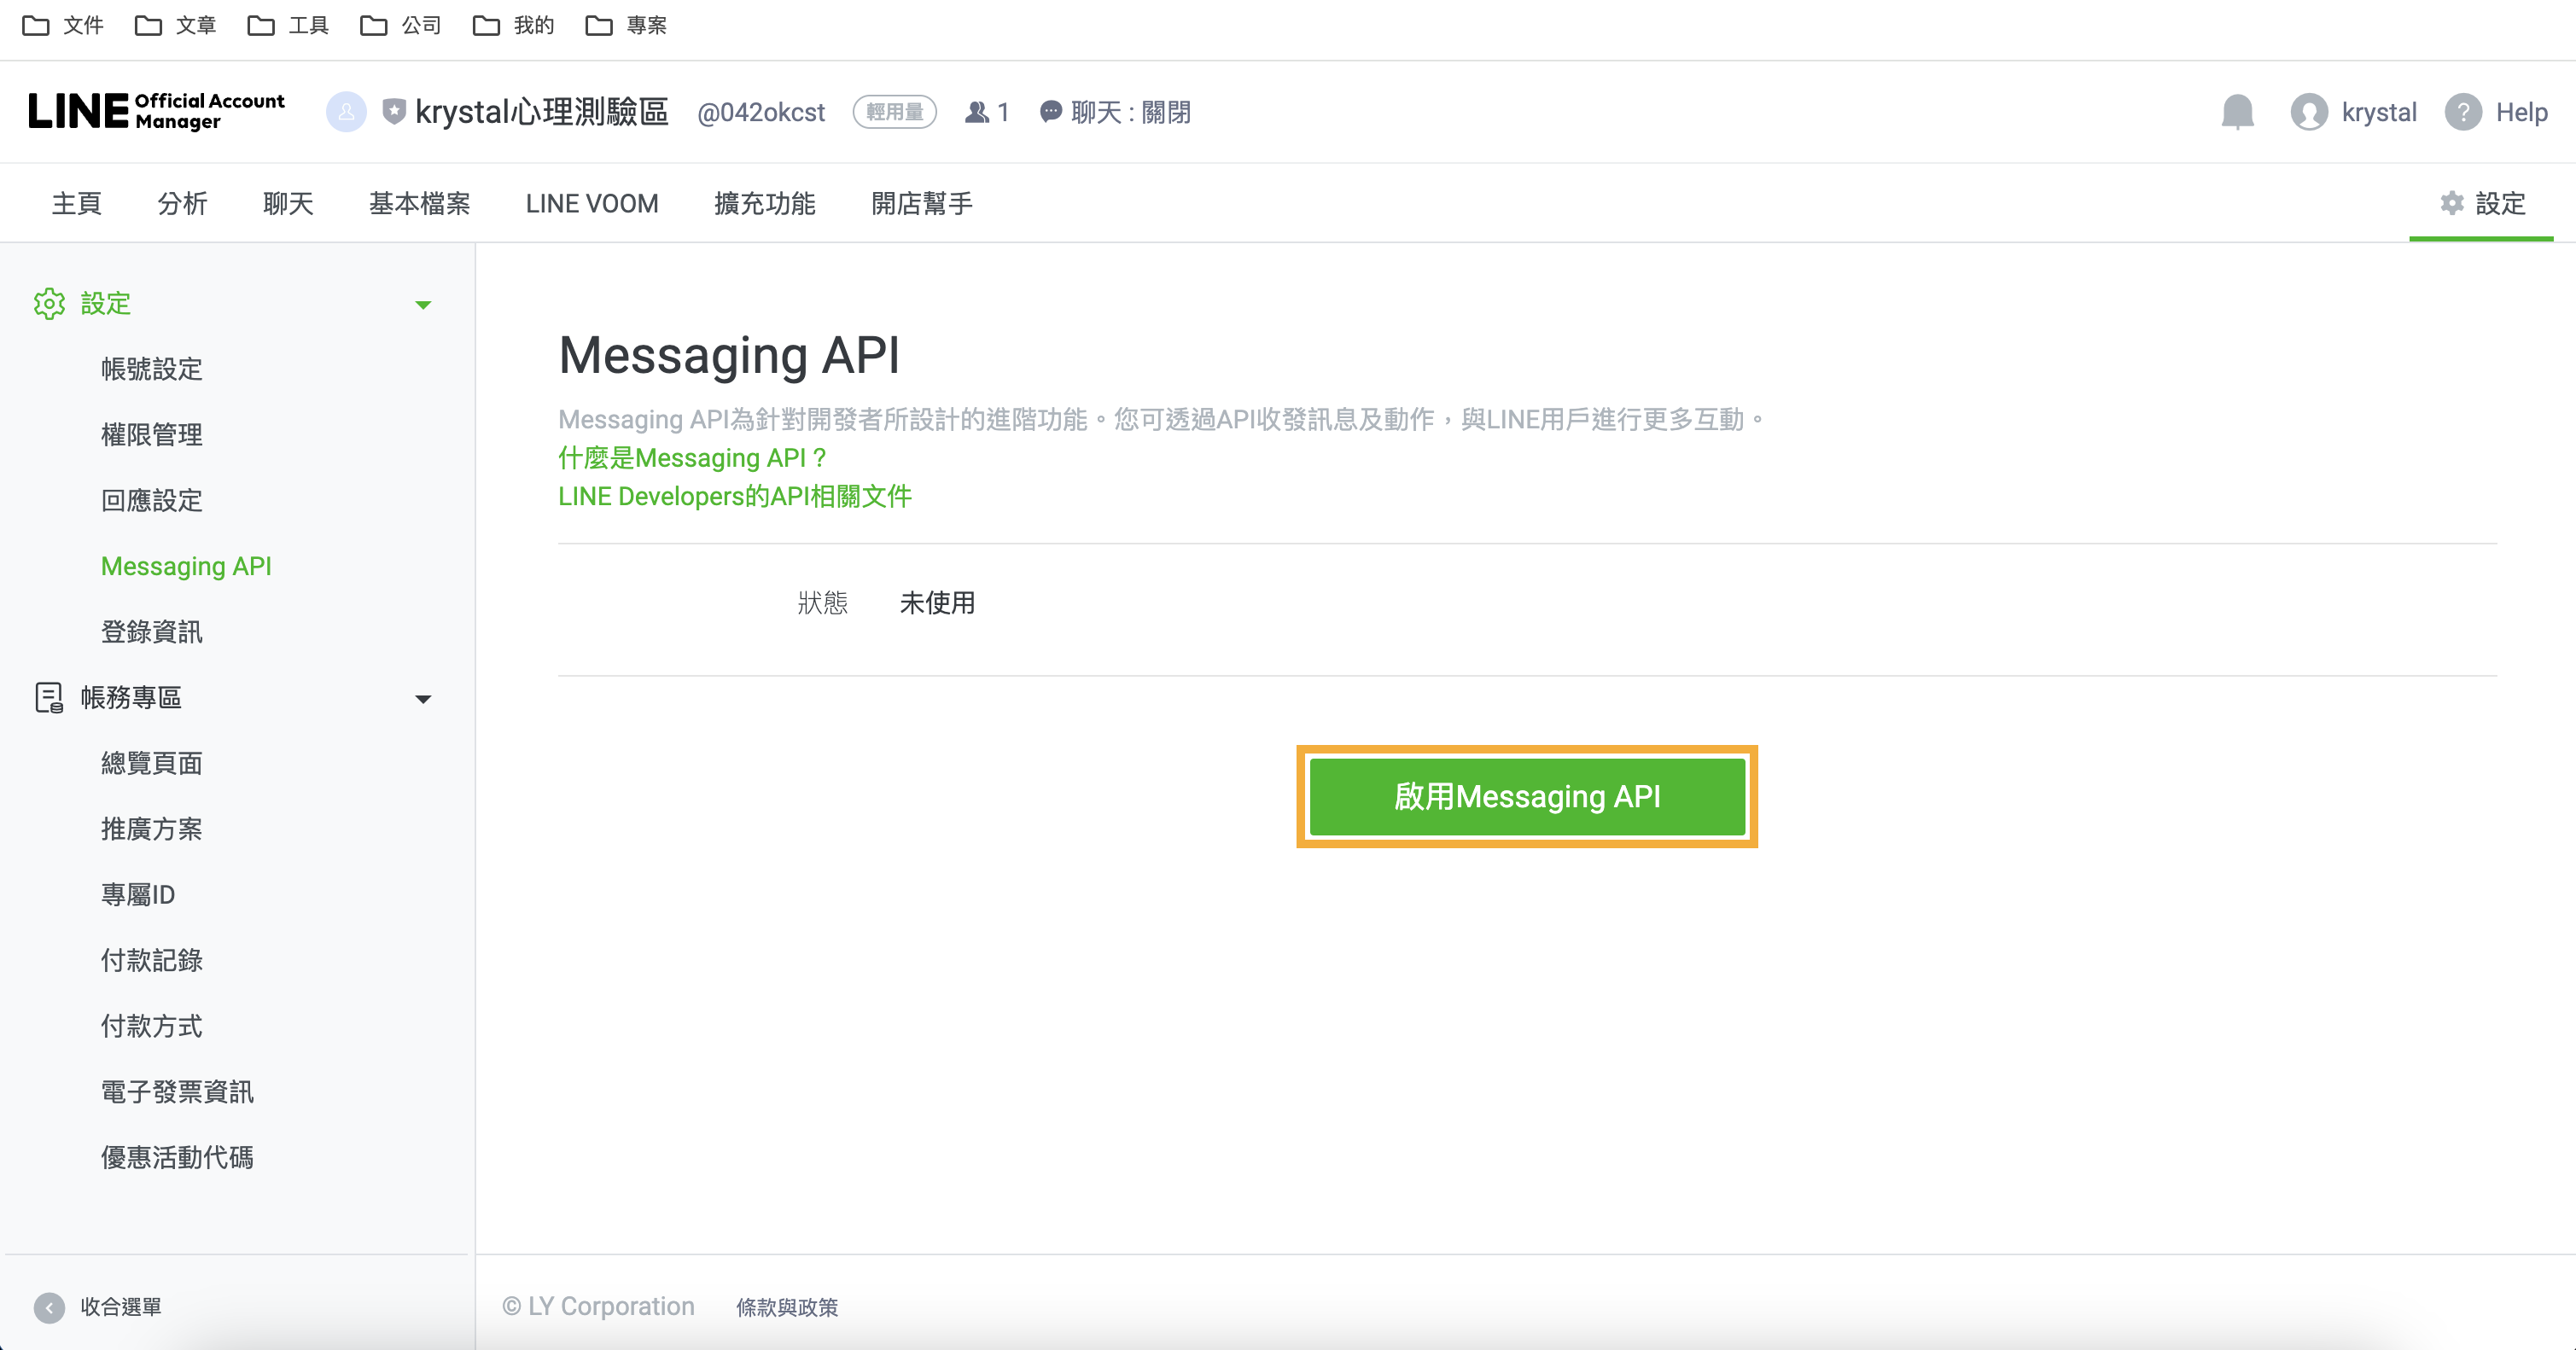Click the friends count icon showing 1

(976, 112)
